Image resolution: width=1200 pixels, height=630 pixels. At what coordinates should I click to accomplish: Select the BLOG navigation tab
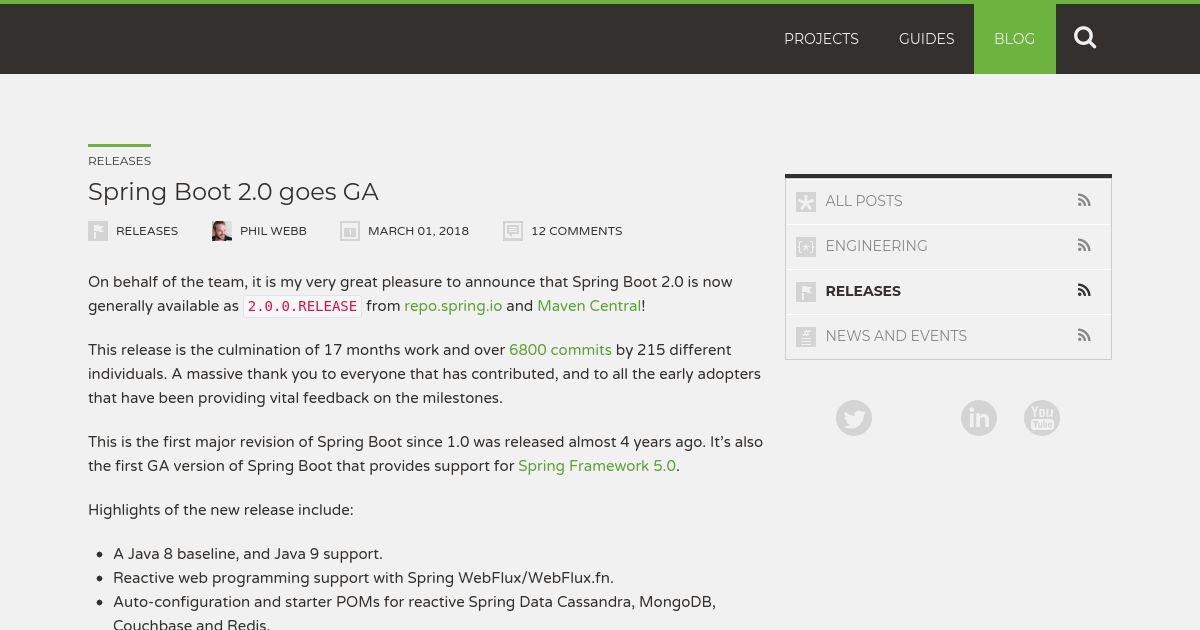[1014, 39]
